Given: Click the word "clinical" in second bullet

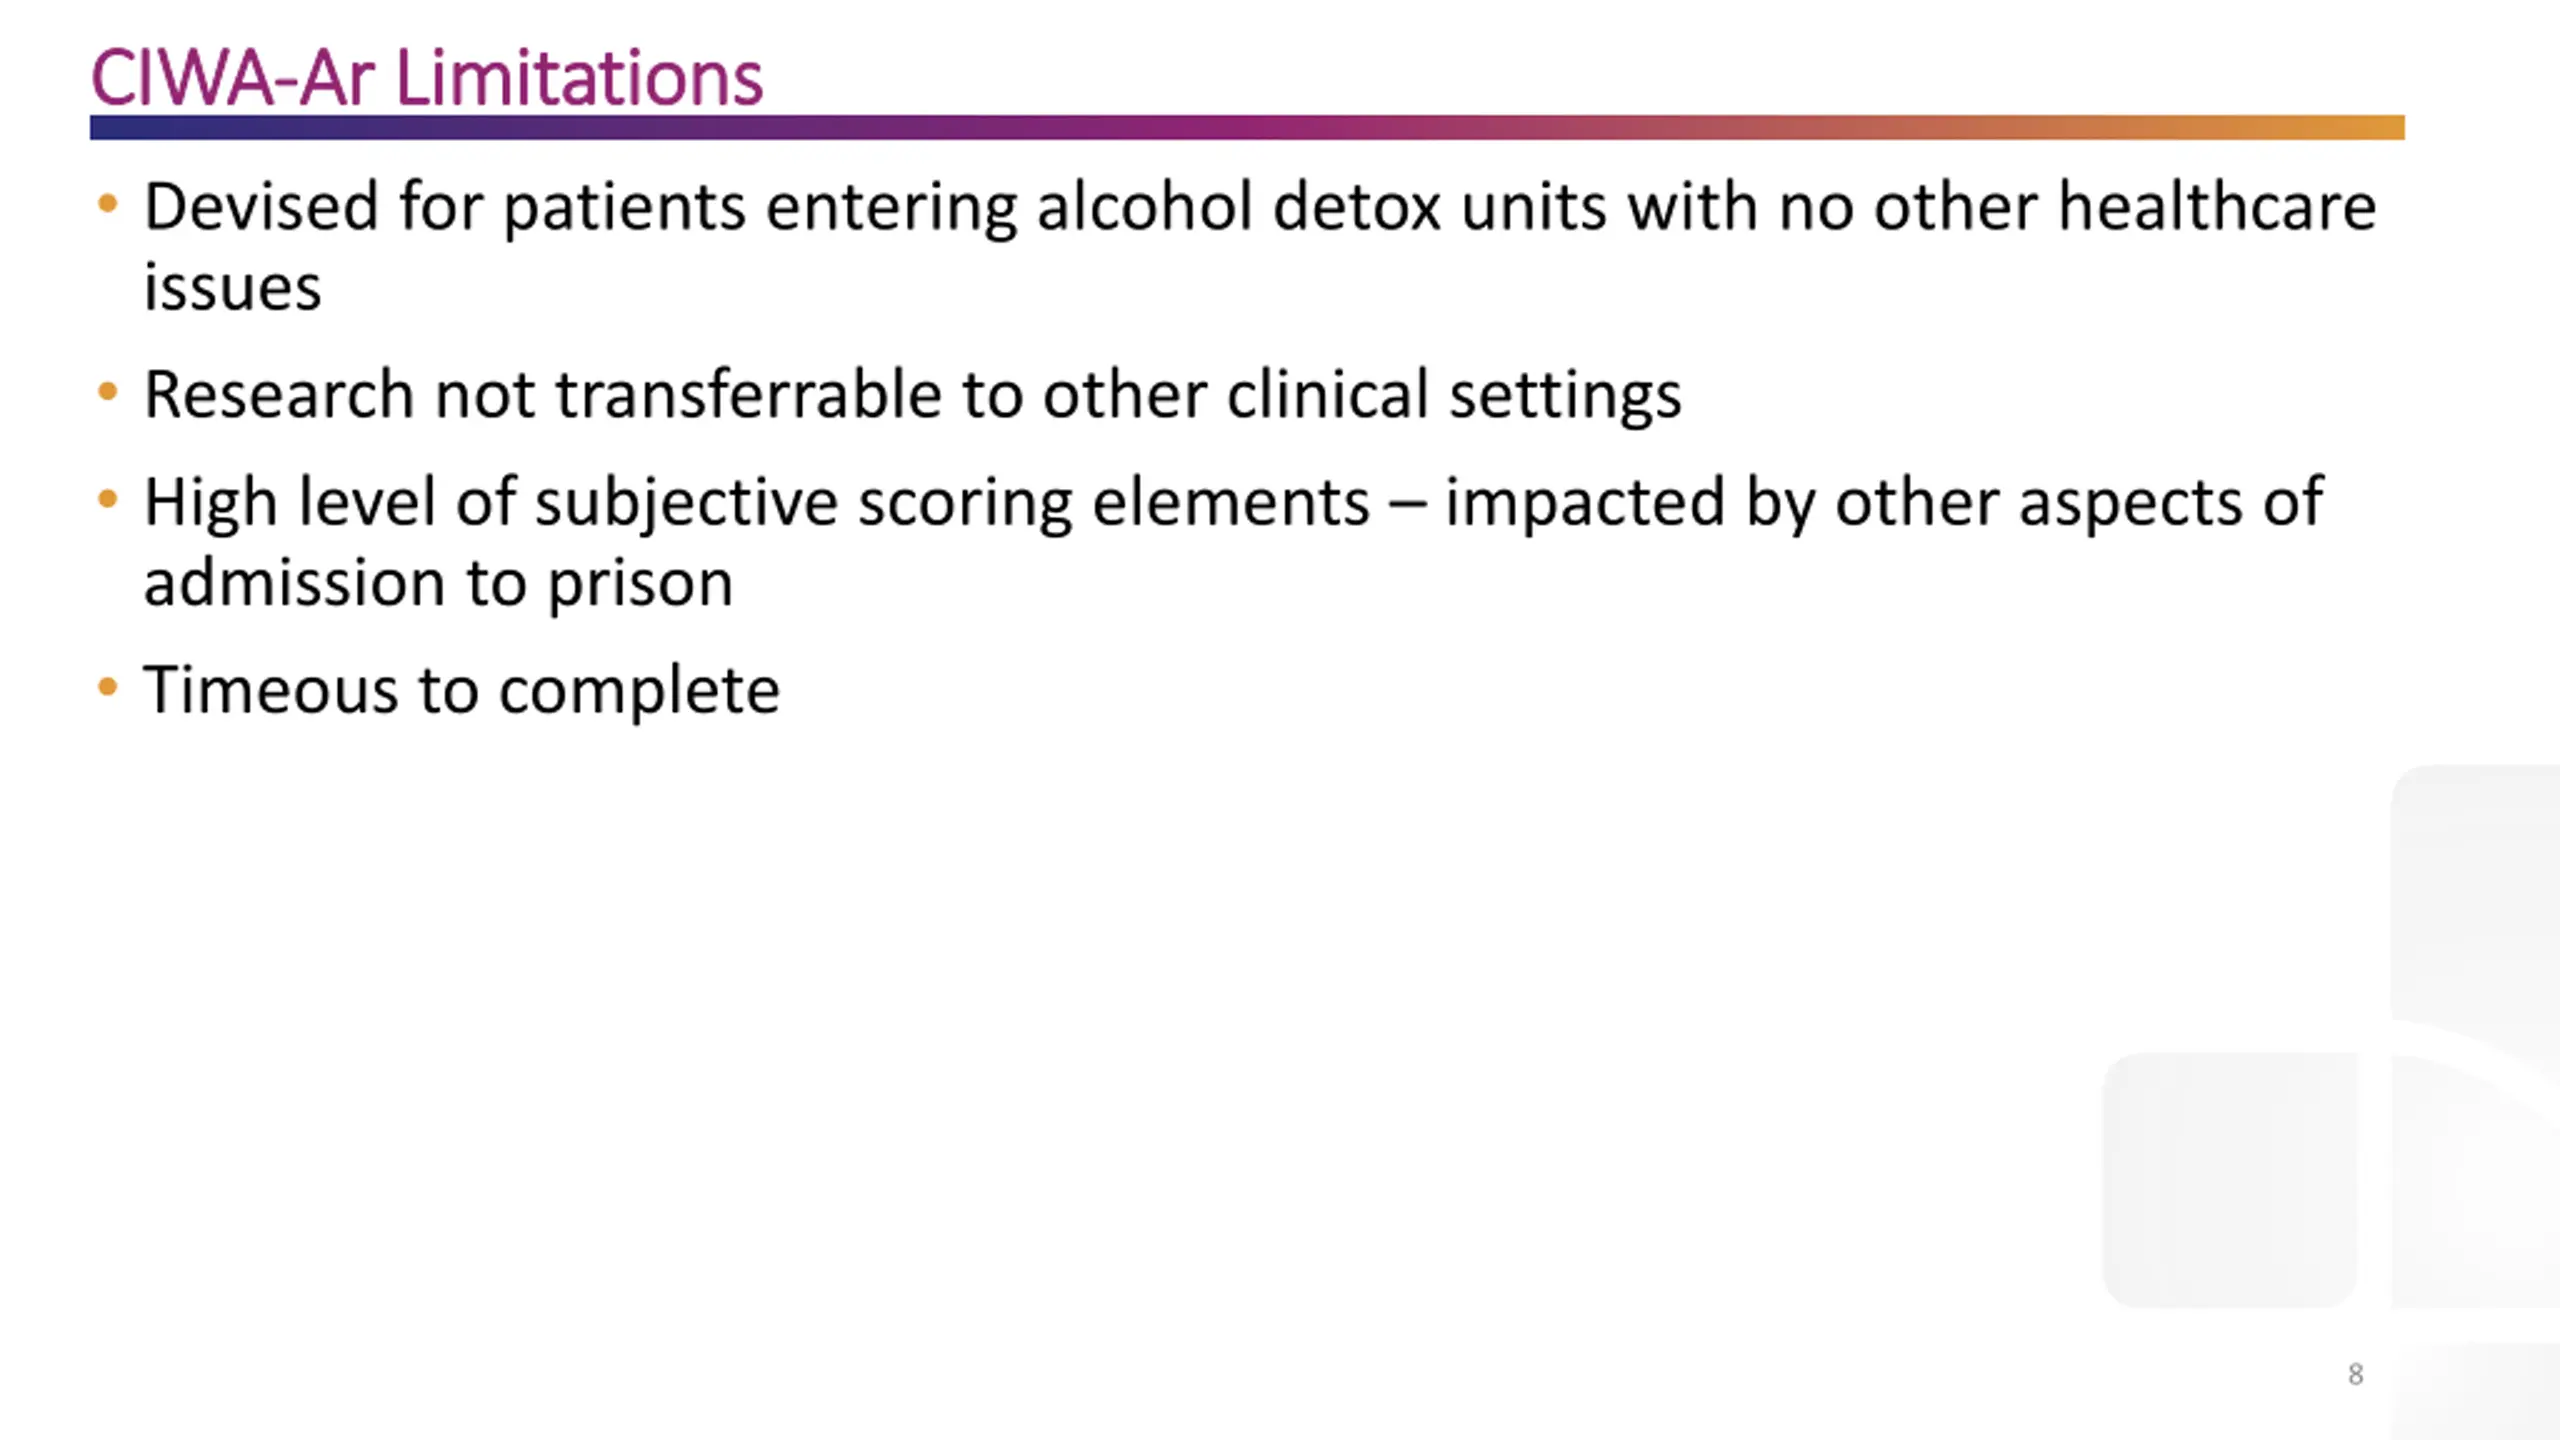Looking at the screenshot, I should [x=1327, y=394].
